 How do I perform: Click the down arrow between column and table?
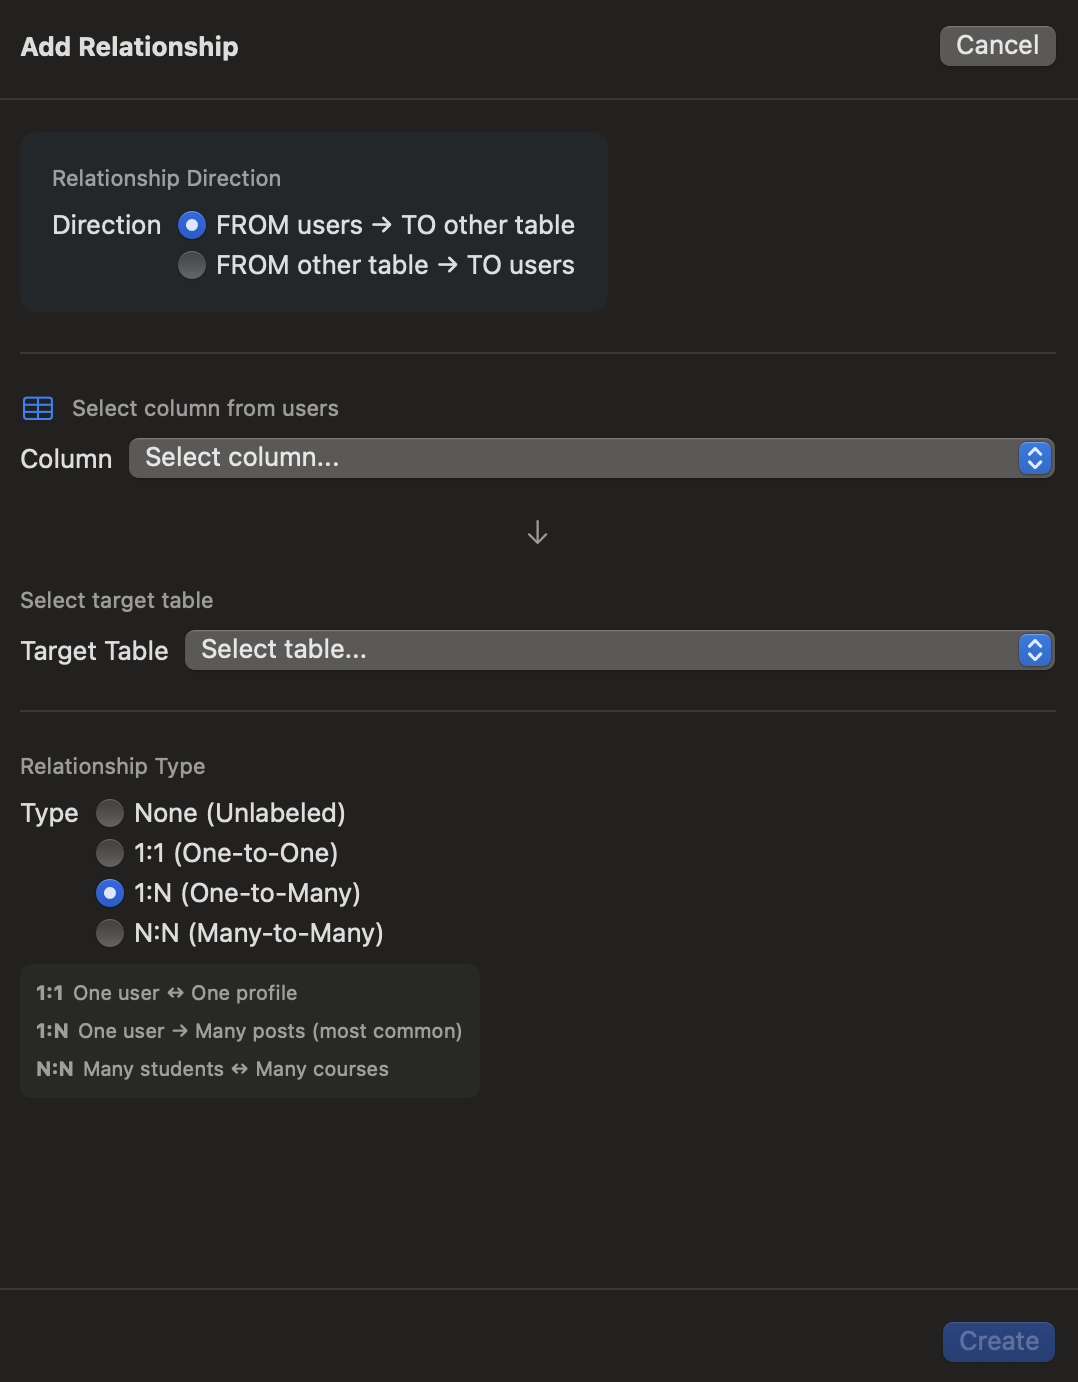click(x=537, y=532)
